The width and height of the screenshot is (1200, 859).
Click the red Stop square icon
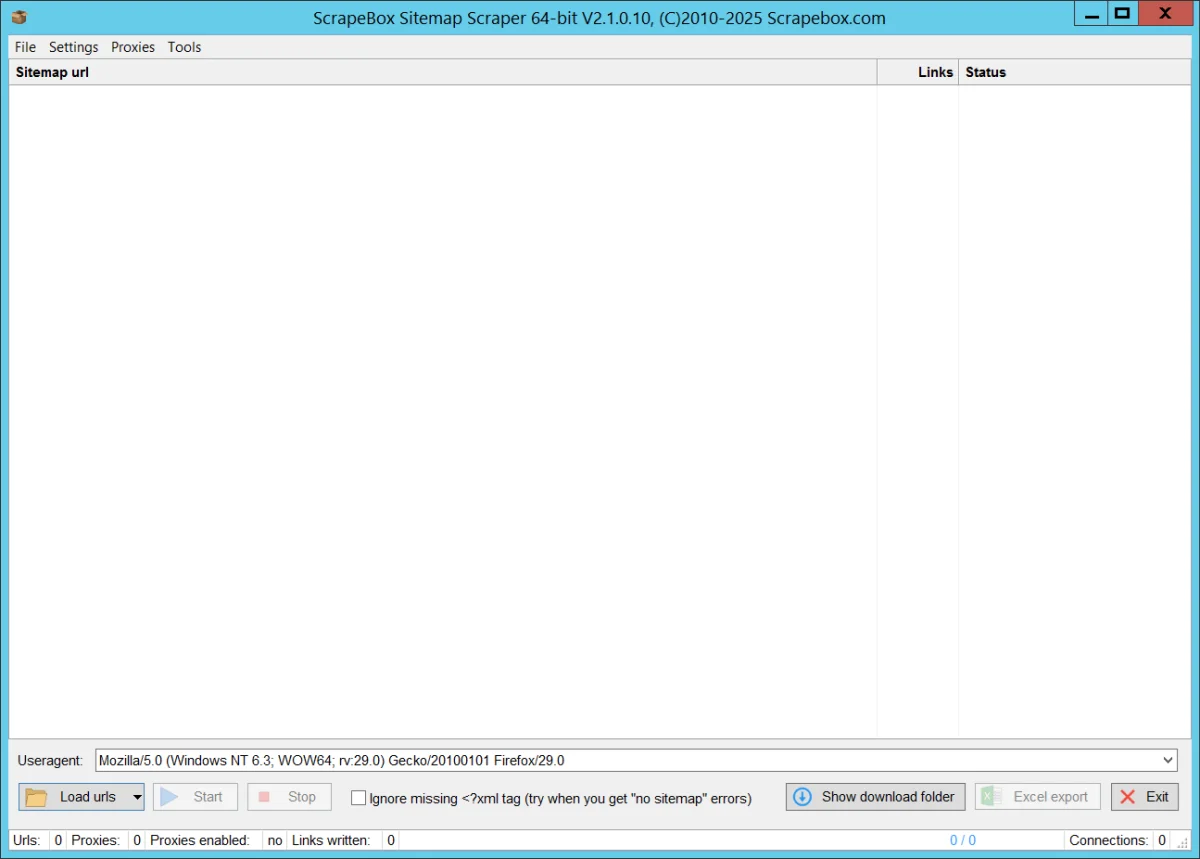[265, 797]
